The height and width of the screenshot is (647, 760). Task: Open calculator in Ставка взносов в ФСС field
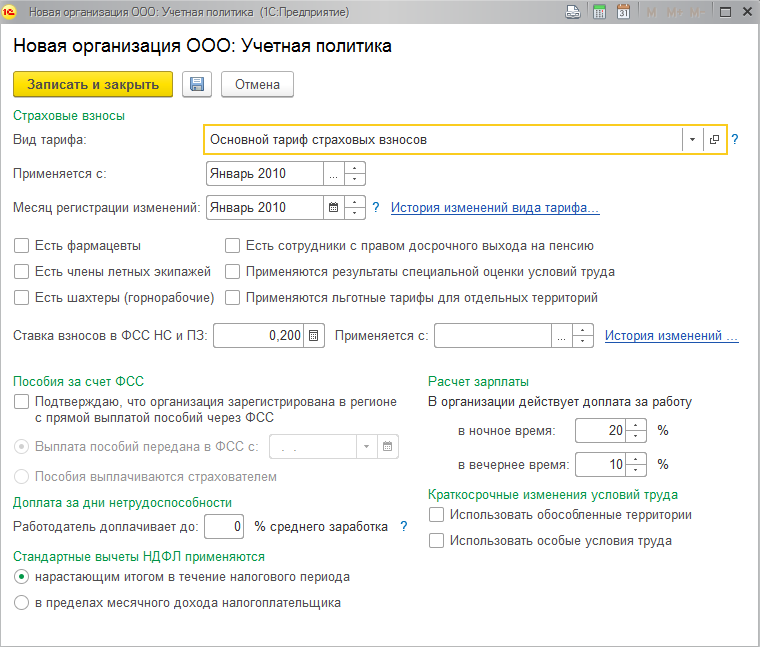pos(314,336)
